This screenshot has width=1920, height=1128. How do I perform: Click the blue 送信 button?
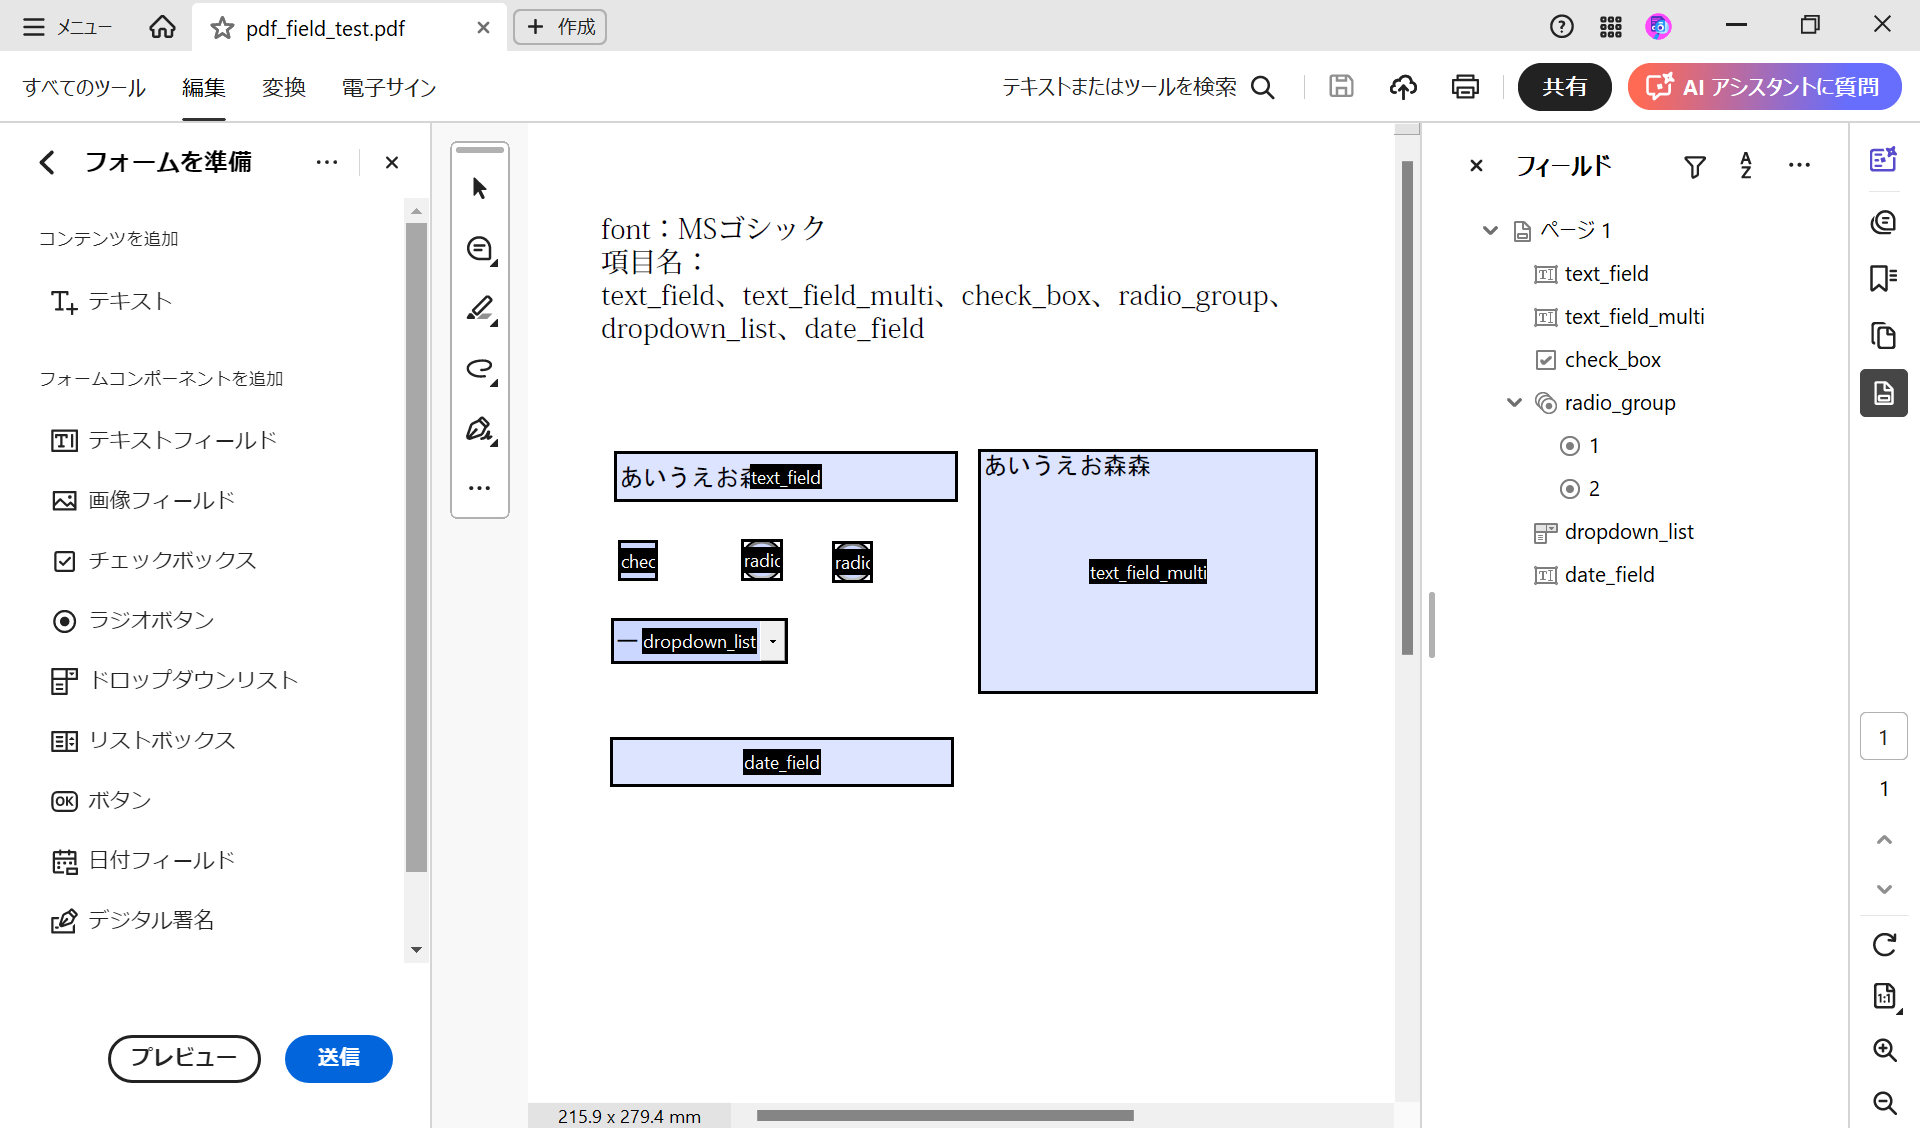338,1058
